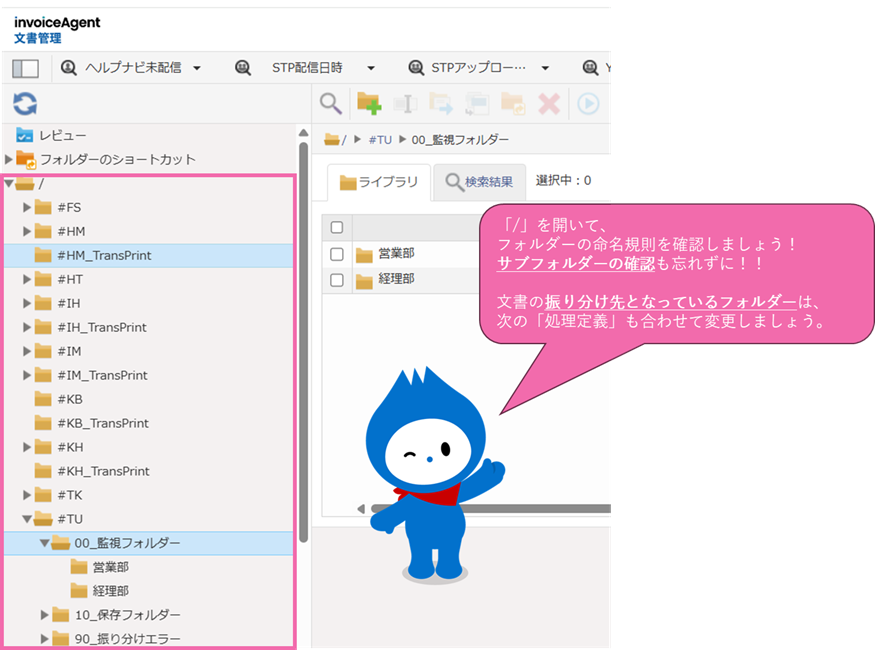
Task: Click the red delete X icon
Action: [549, 103]
